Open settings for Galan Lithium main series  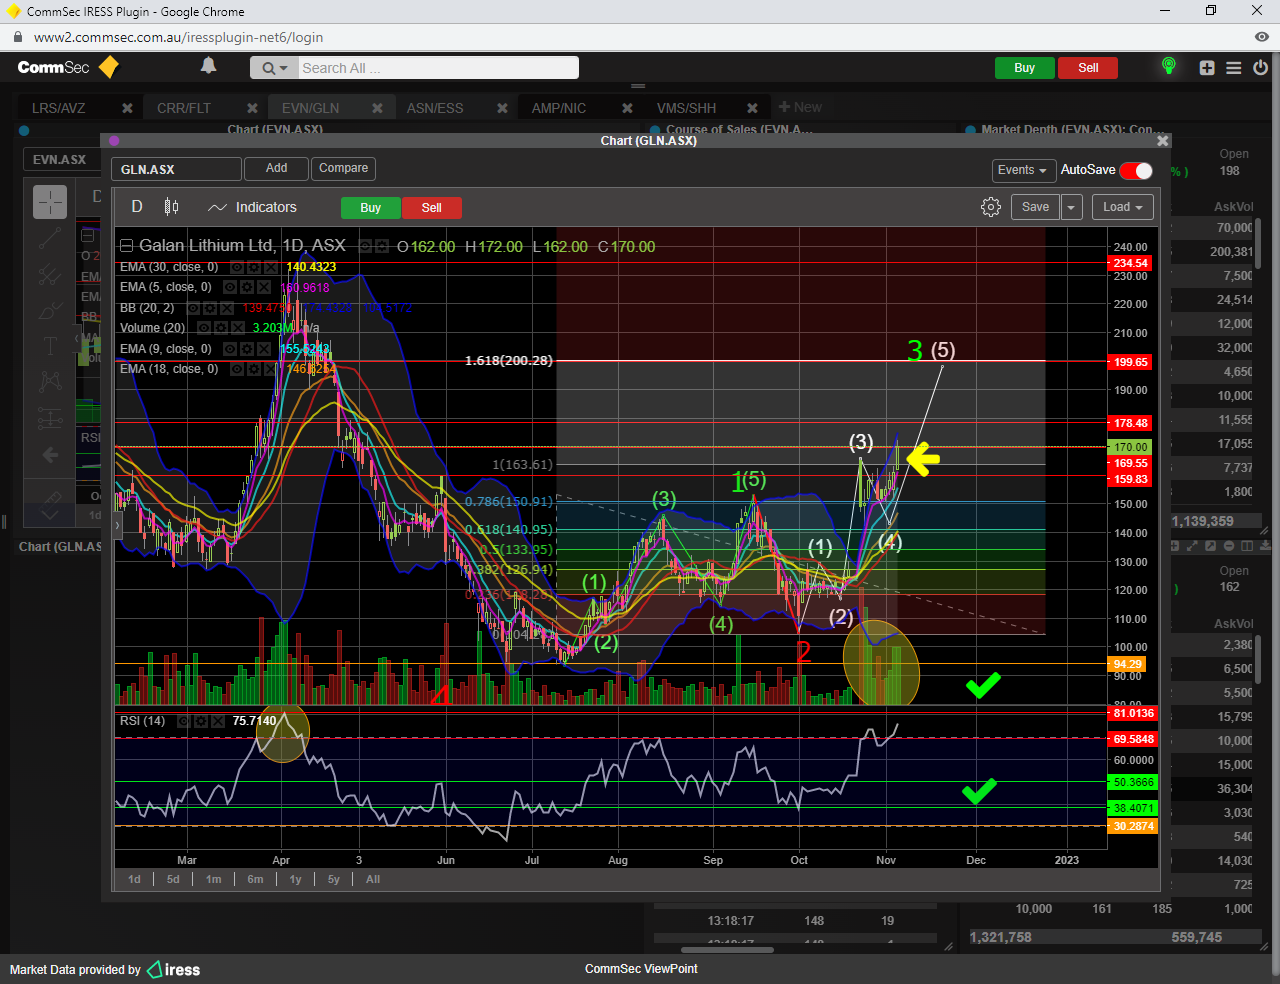pyautogui.click(x=383, y=246)
